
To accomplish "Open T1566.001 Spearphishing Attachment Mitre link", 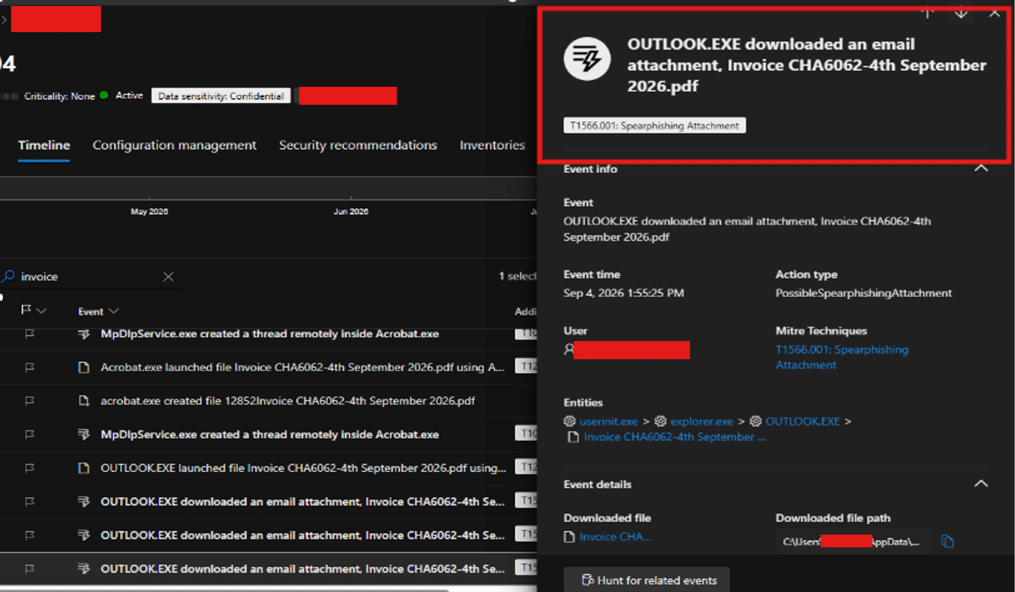I will click(842, 357).
